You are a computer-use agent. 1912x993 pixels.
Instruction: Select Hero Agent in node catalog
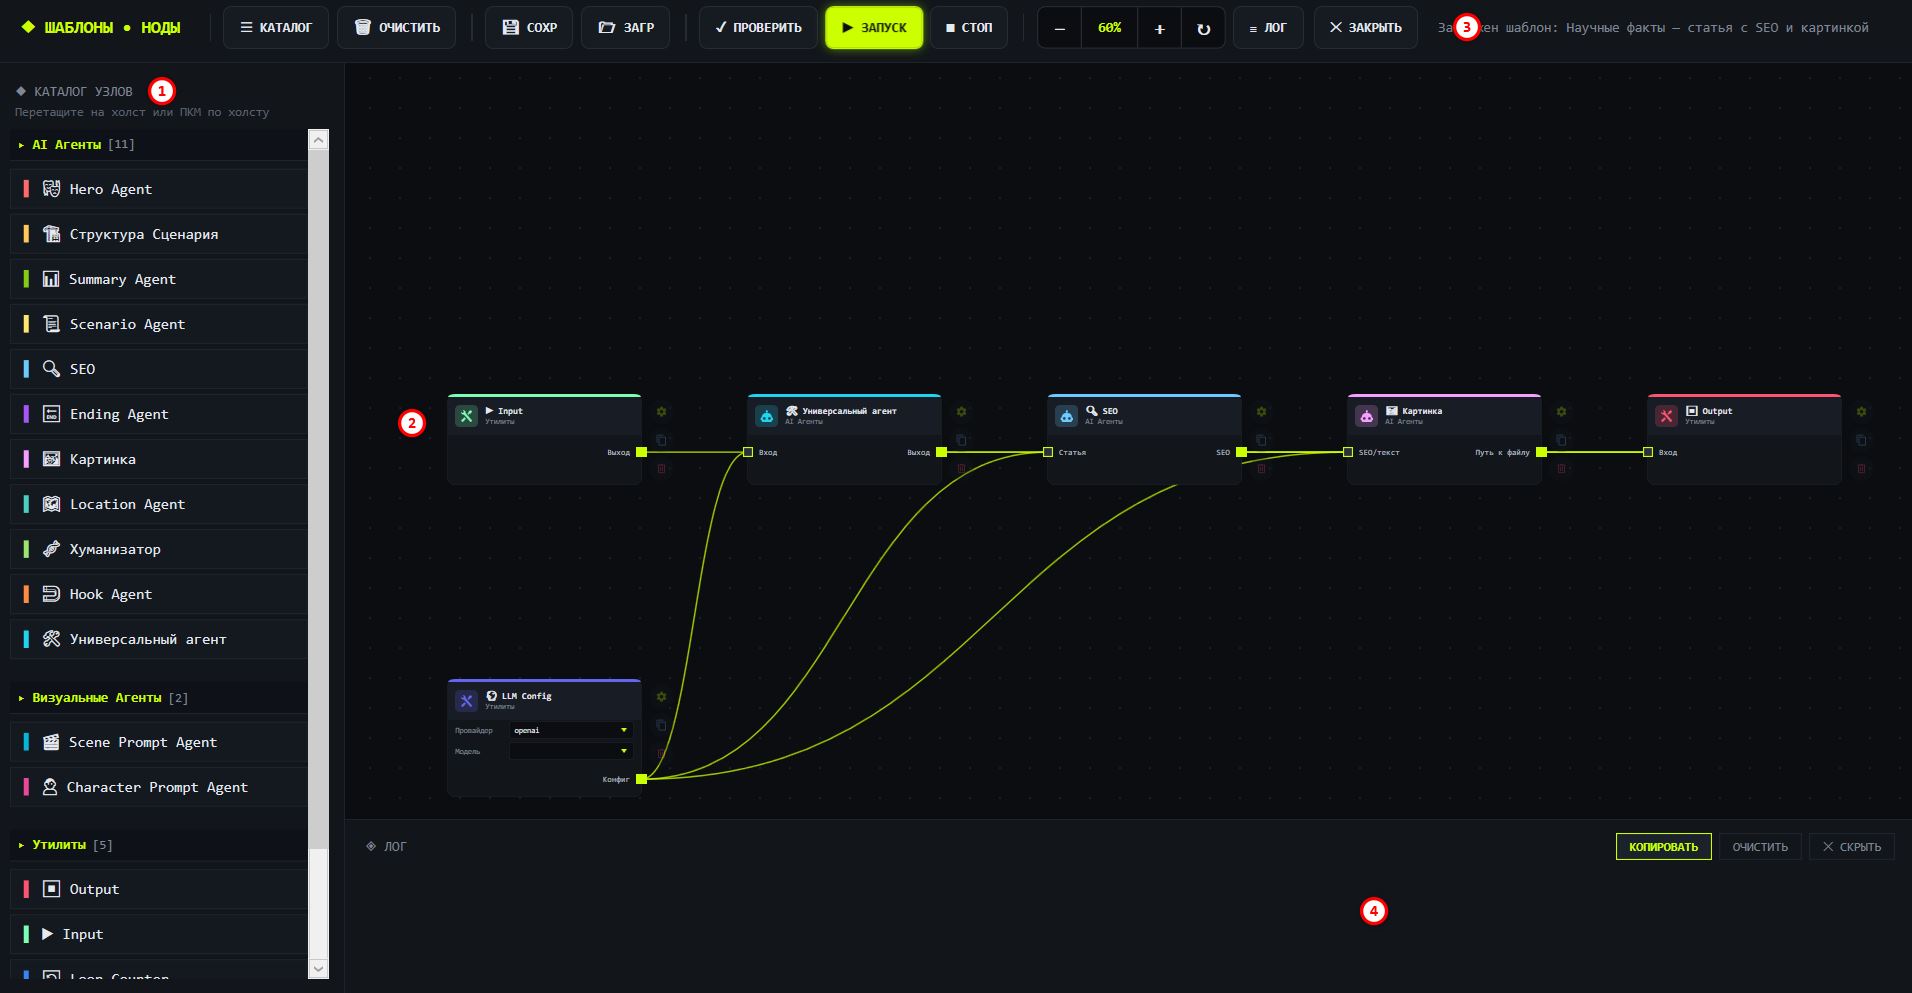pyautogui.click(x=160, y=189)
